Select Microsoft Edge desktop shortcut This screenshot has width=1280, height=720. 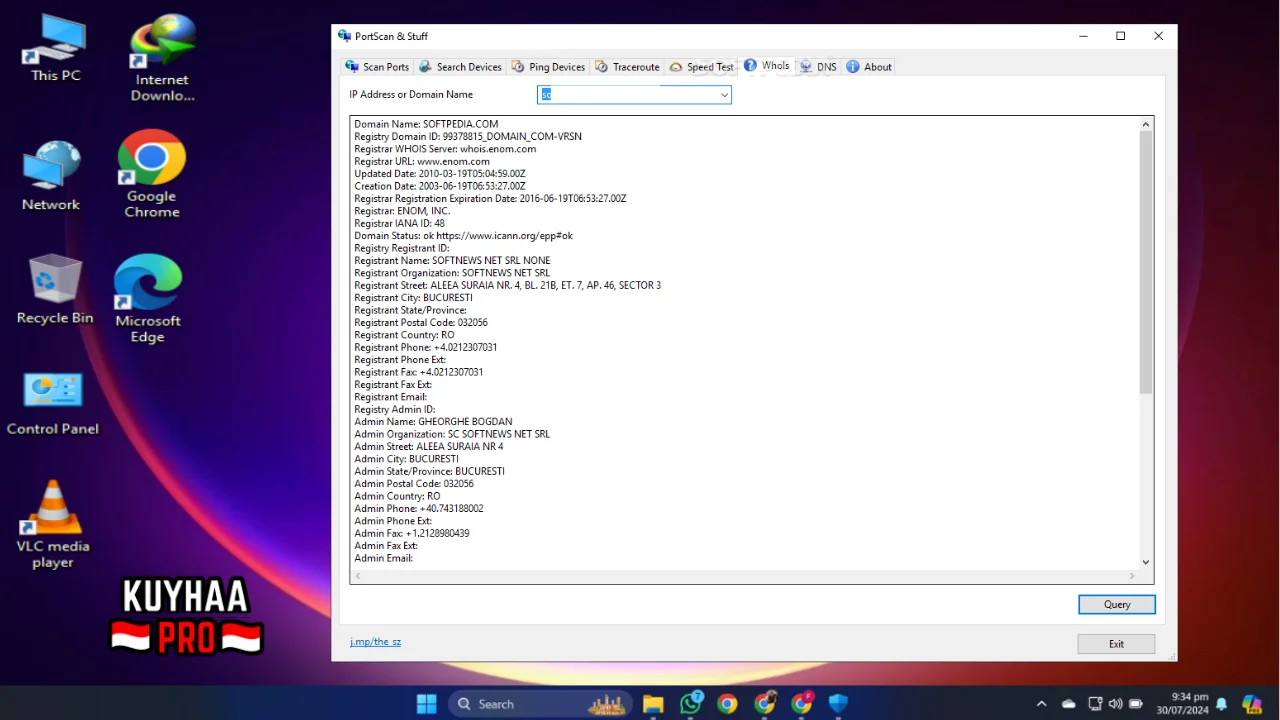click(148, 299)
